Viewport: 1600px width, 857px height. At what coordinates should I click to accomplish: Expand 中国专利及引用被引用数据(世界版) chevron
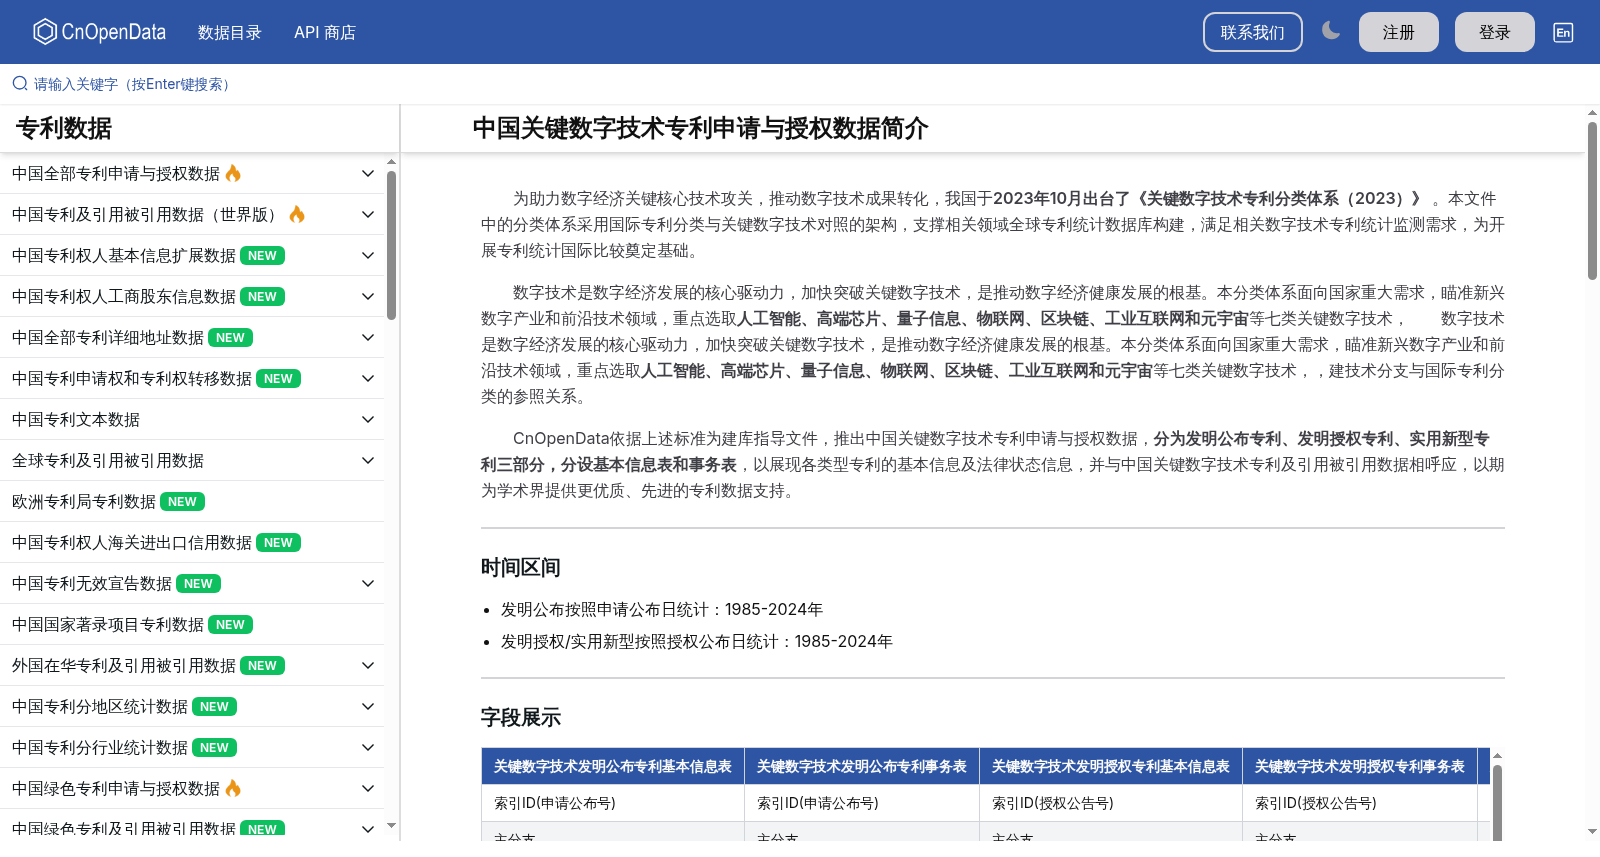click(x=368, y=214)
